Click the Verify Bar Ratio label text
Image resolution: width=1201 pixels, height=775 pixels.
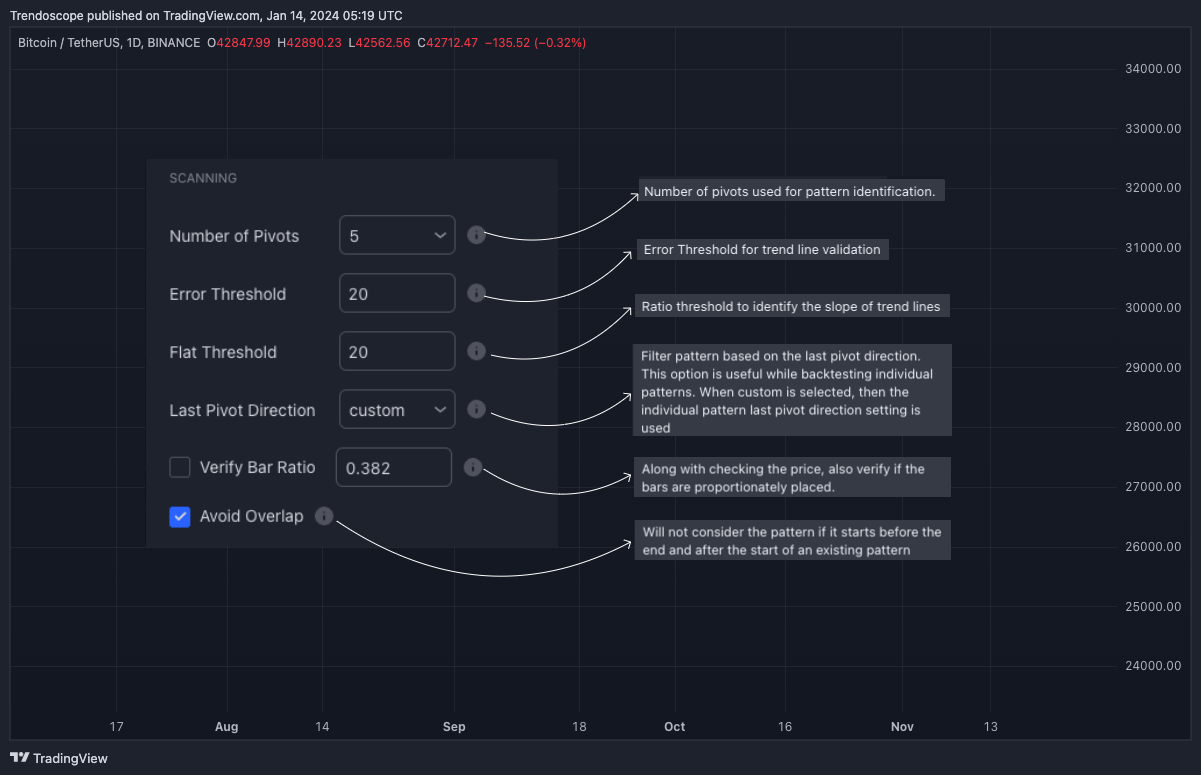(x=258, y=467)
